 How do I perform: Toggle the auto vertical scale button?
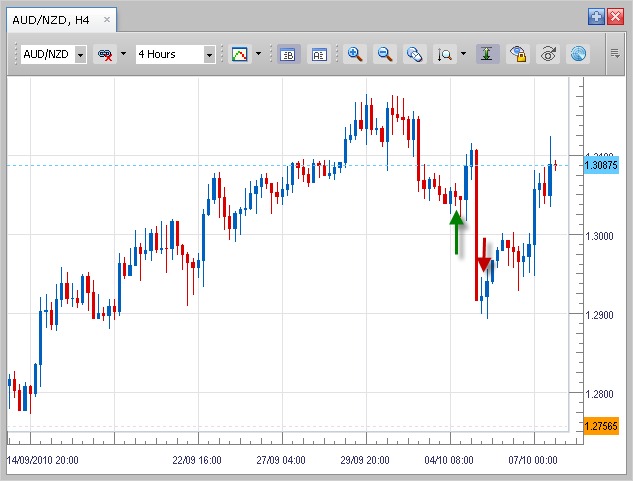[x=487, y=54]
